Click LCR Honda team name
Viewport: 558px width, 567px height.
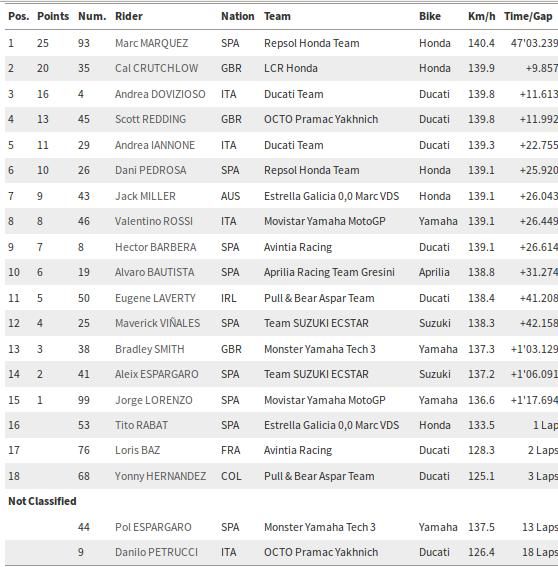(291, 68)
